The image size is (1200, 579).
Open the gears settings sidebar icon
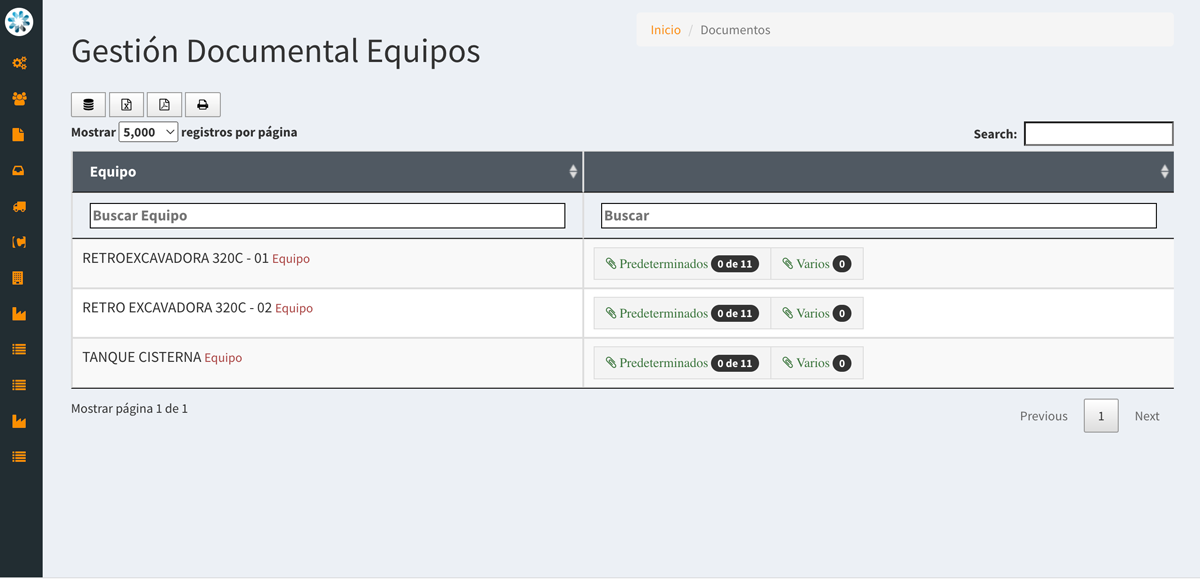tap(19, 63)
